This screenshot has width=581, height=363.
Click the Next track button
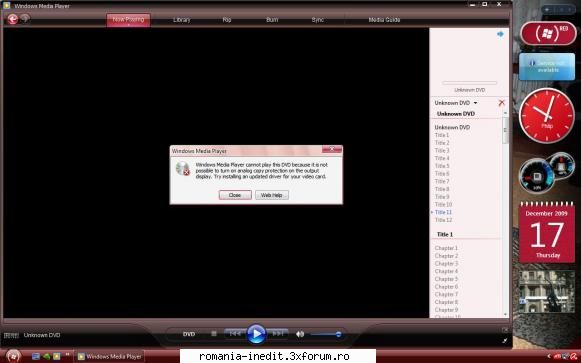click(x=278, y=334)
